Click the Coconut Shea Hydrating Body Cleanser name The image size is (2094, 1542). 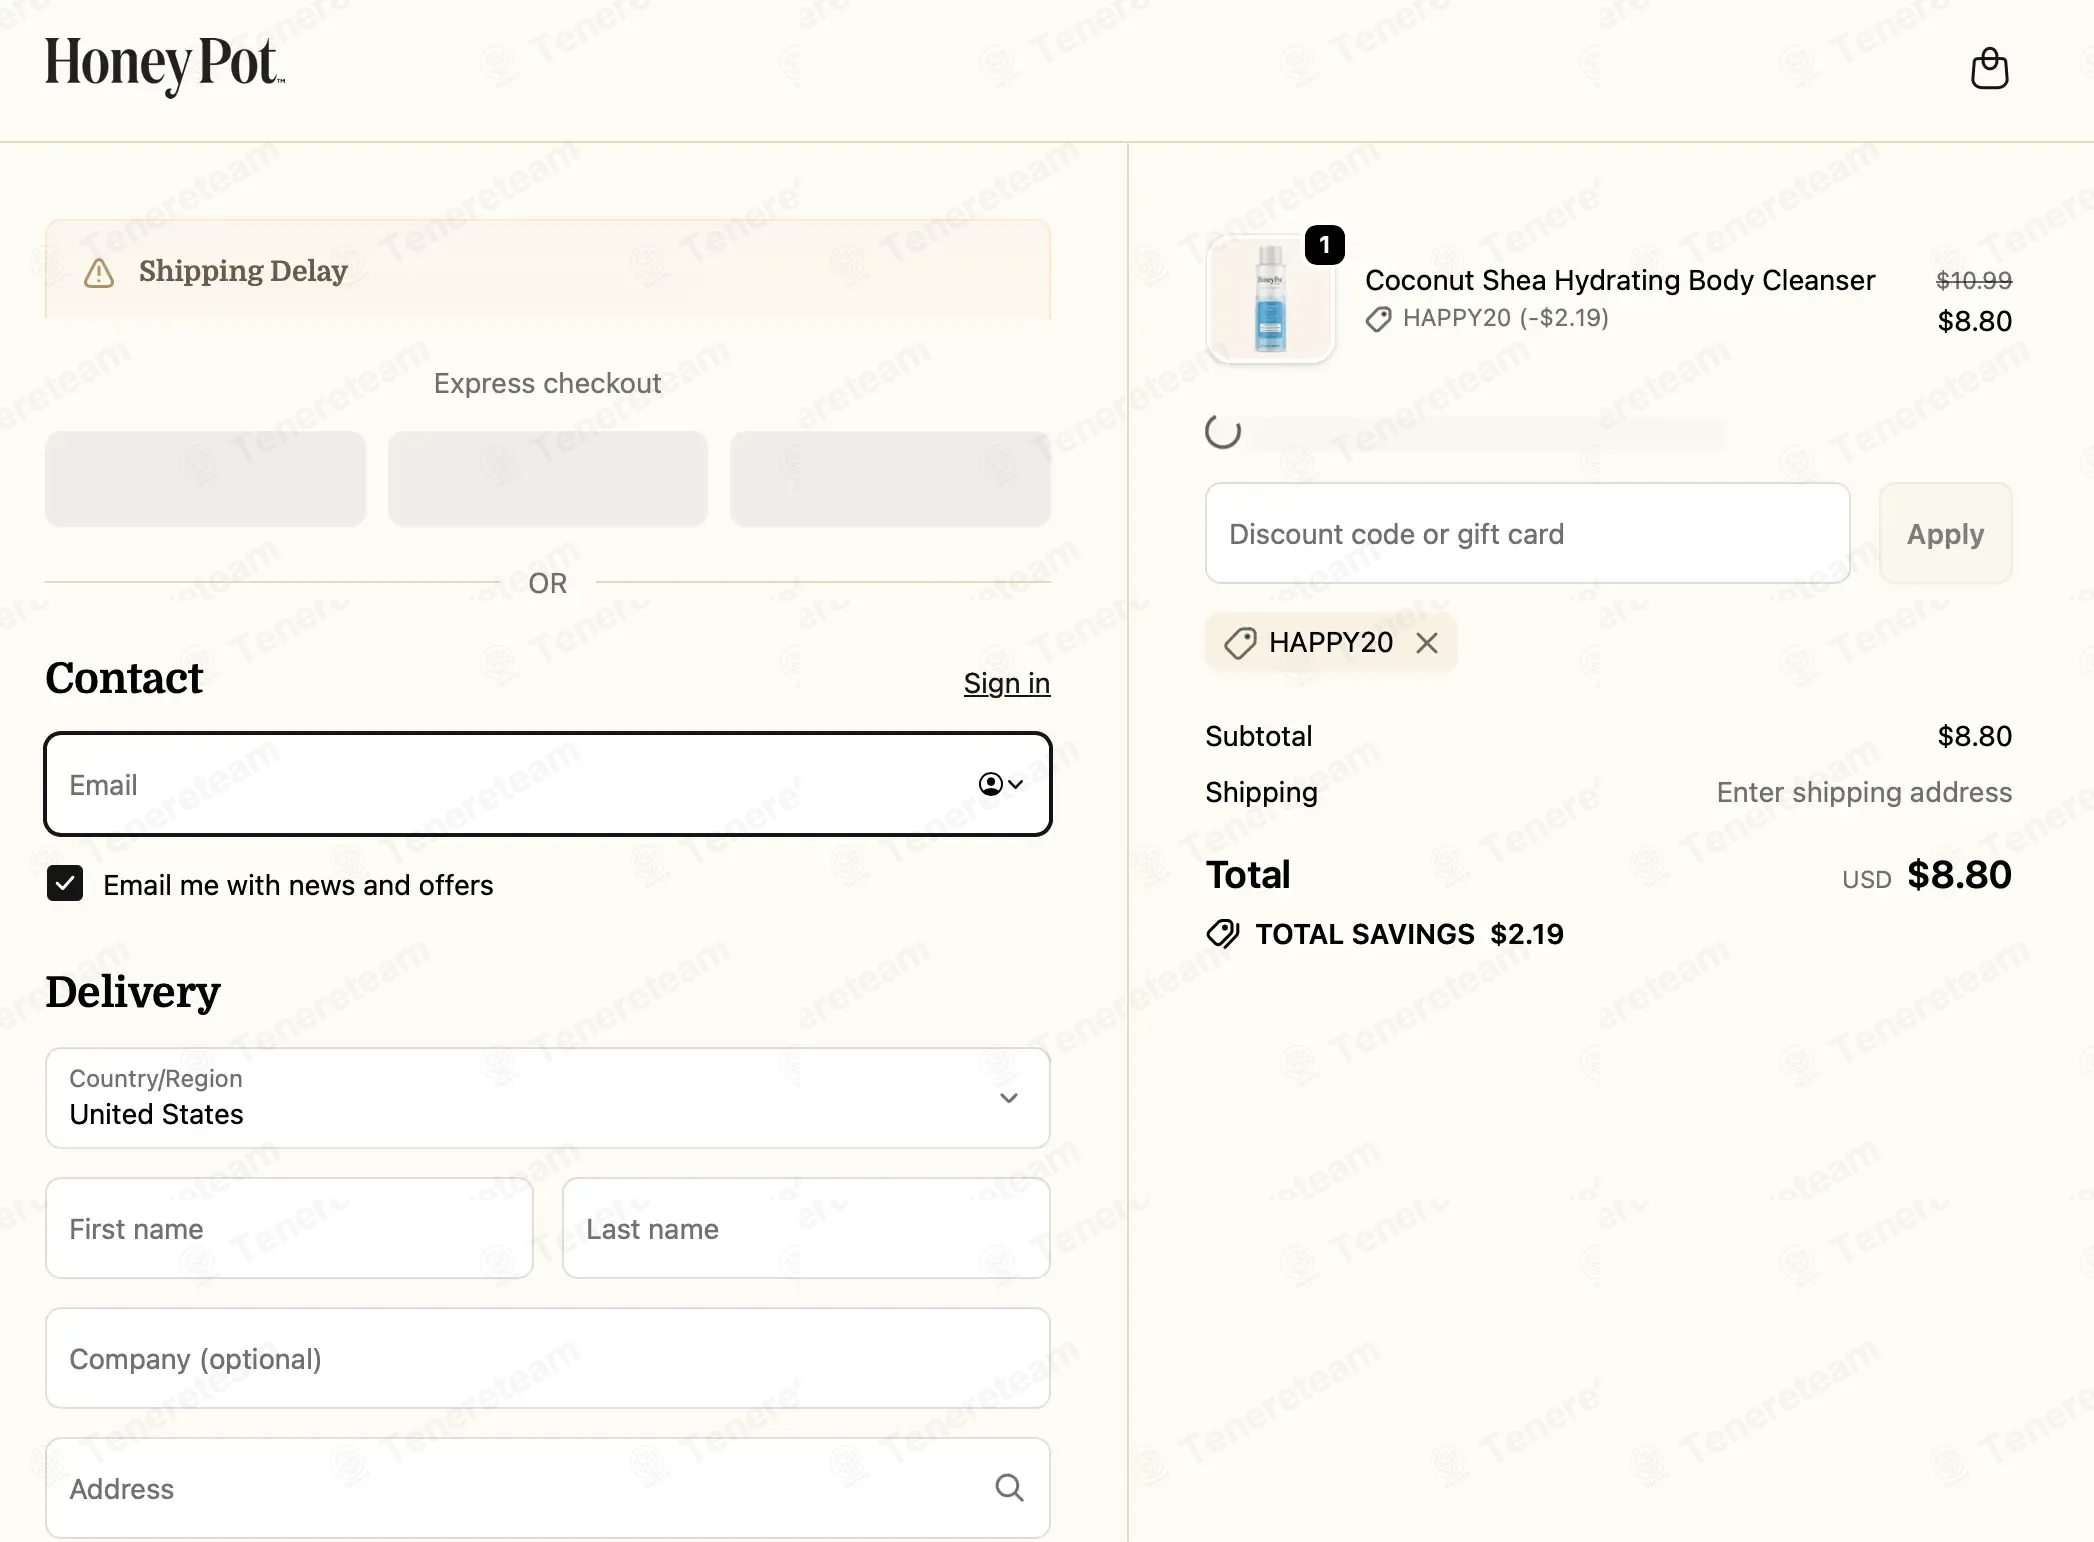1620,280
